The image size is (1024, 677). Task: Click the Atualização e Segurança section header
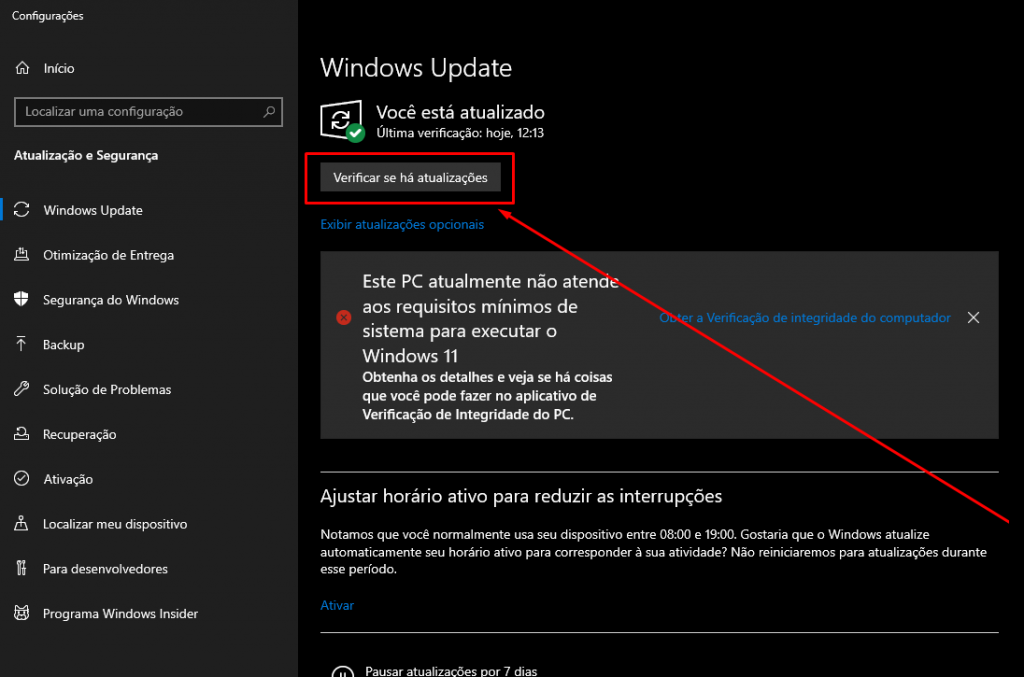(86, 155)
